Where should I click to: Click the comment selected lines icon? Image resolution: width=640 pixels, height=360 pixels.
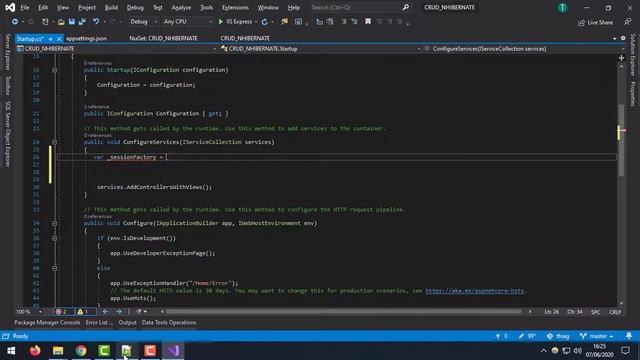pyautogui.click(x=344, y=22)
